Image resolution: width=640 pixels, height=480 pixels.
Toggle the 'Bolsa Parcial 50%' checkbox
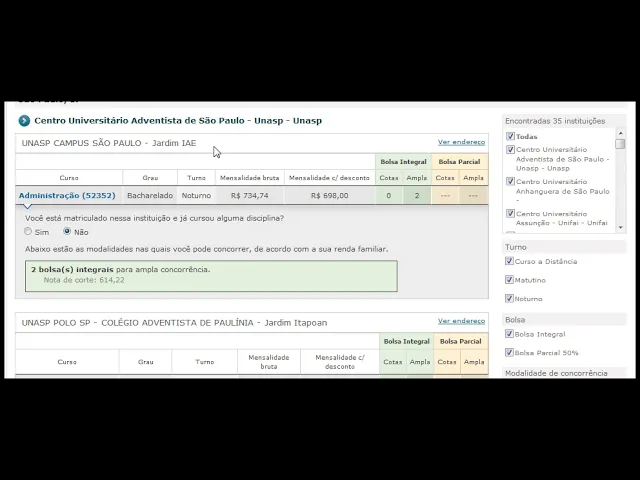[x=509, y=352]
